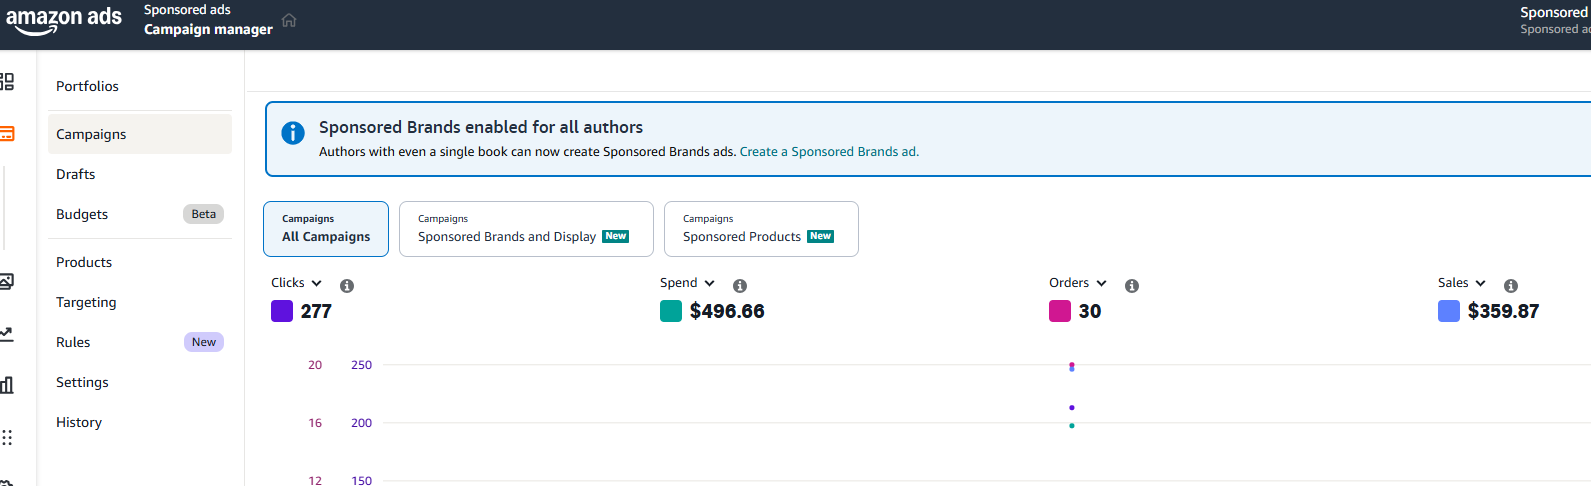The image size is (1591, 486).
Task: Open the Orders metric dropdown
Action: point(1078,283)
